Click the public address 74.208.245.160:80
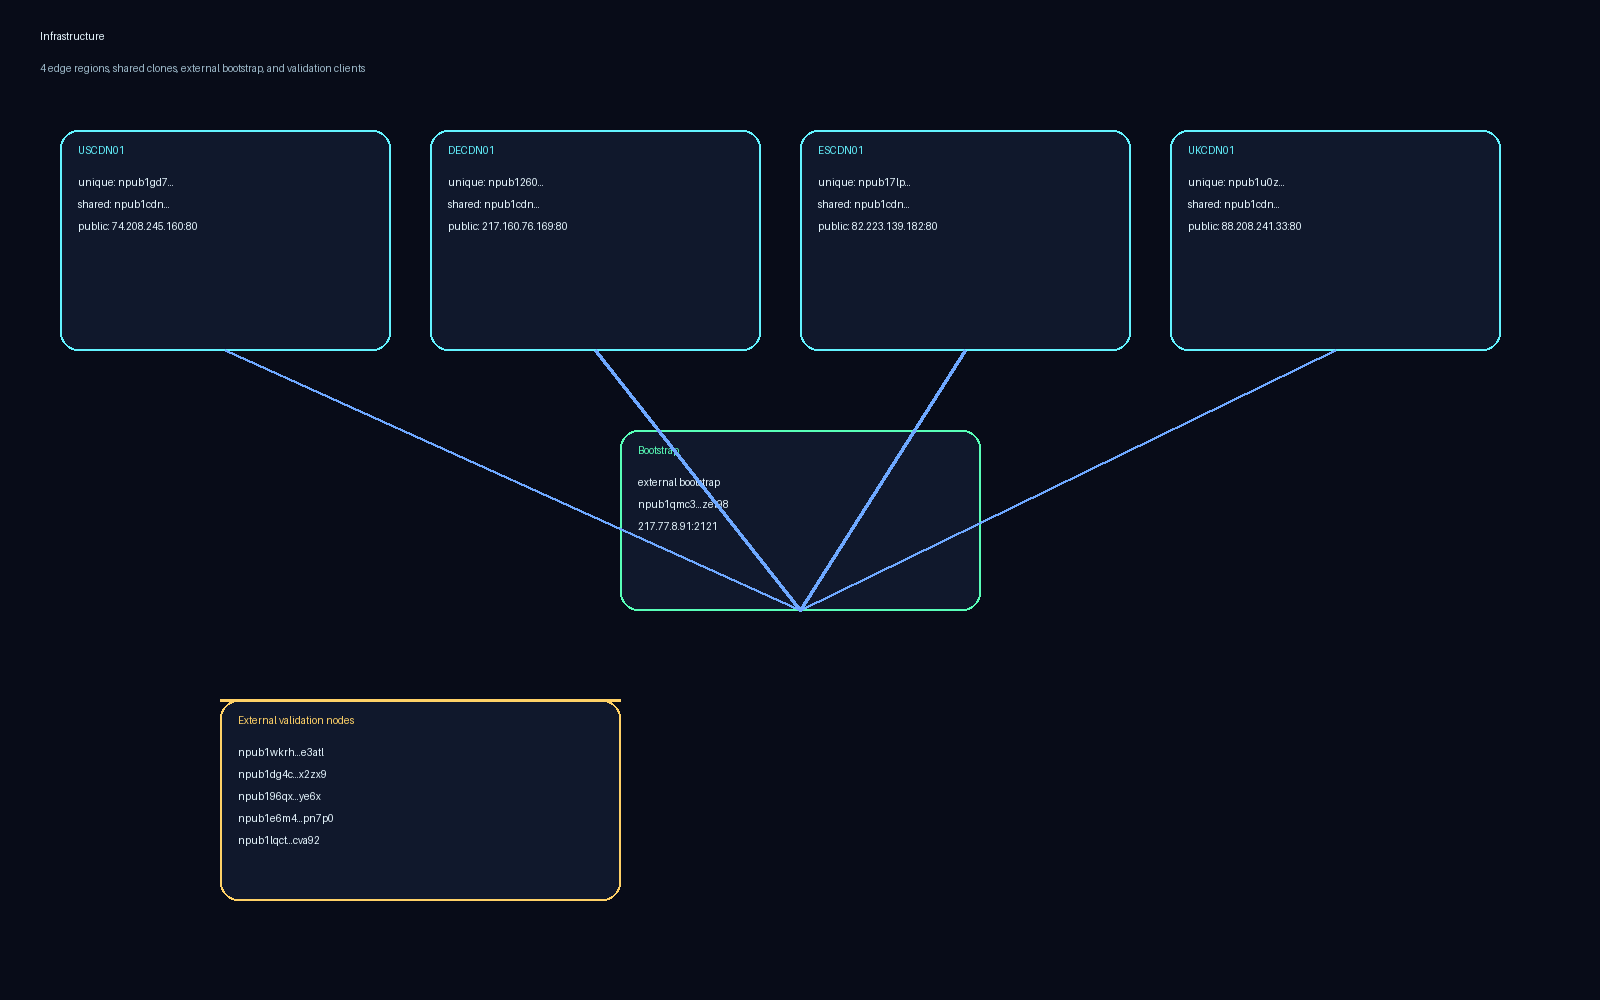 pyautogui.click(x=138, y=226)
